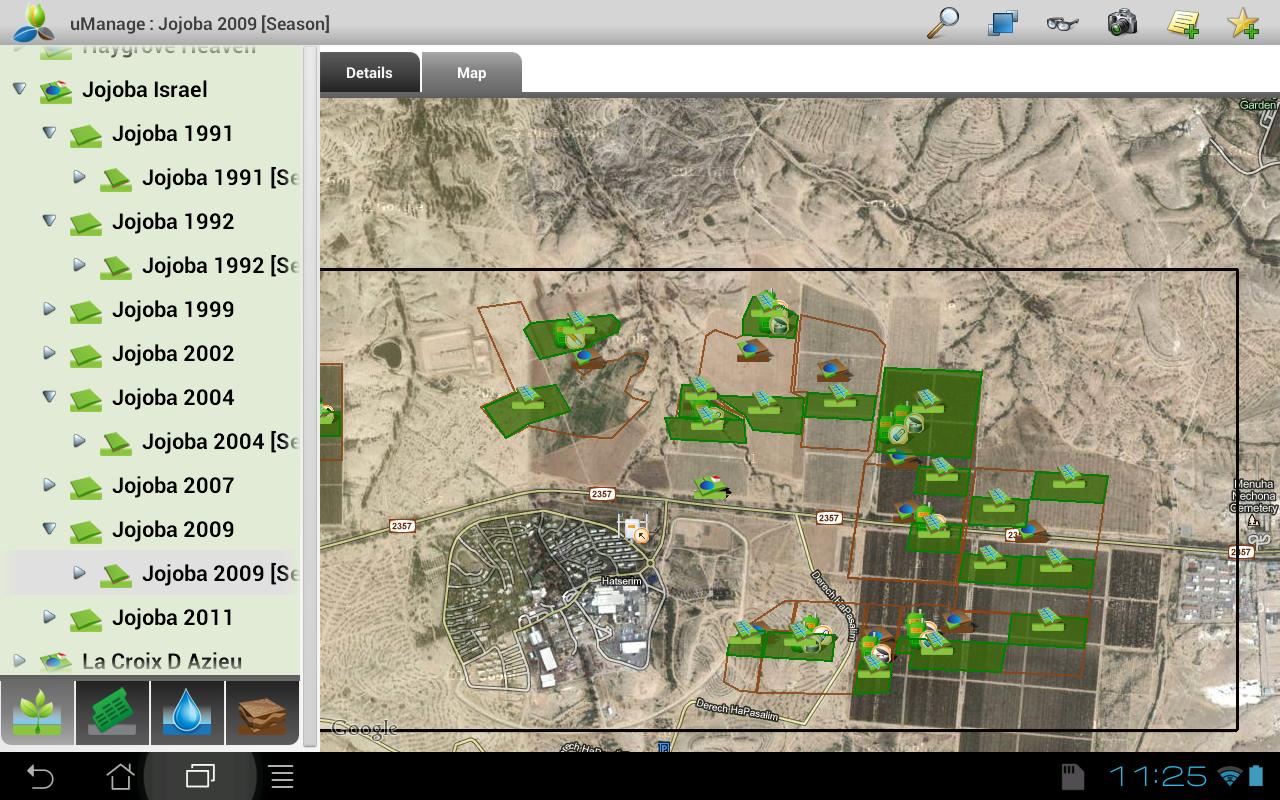Tap the Android back button

(40, 776)
